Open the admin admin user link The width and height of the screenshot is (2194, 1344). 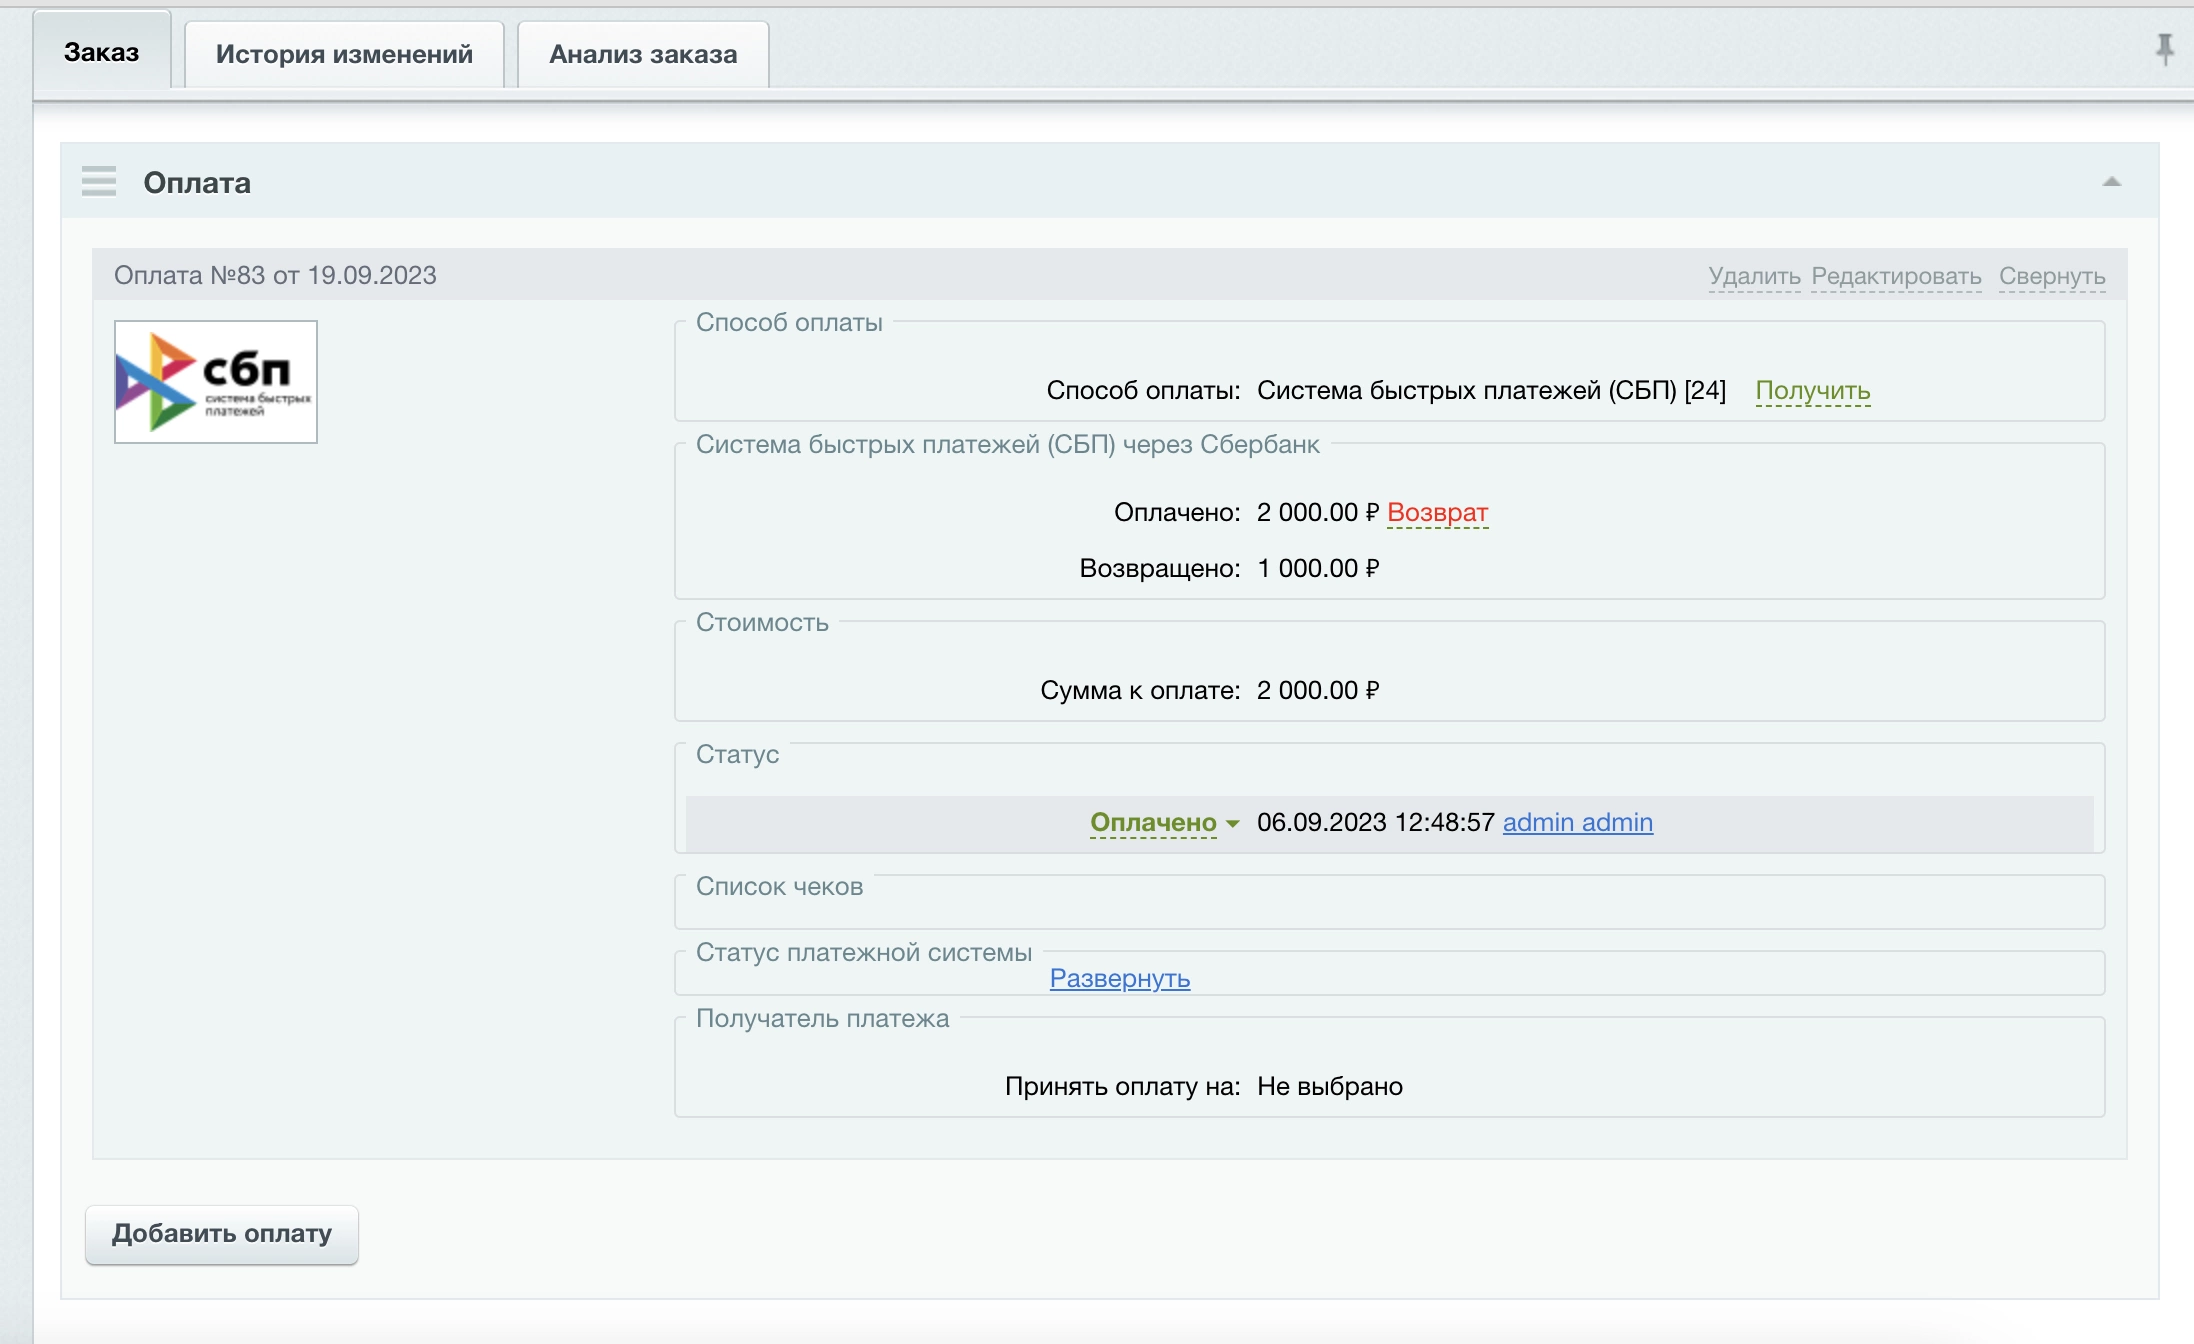1577,822
